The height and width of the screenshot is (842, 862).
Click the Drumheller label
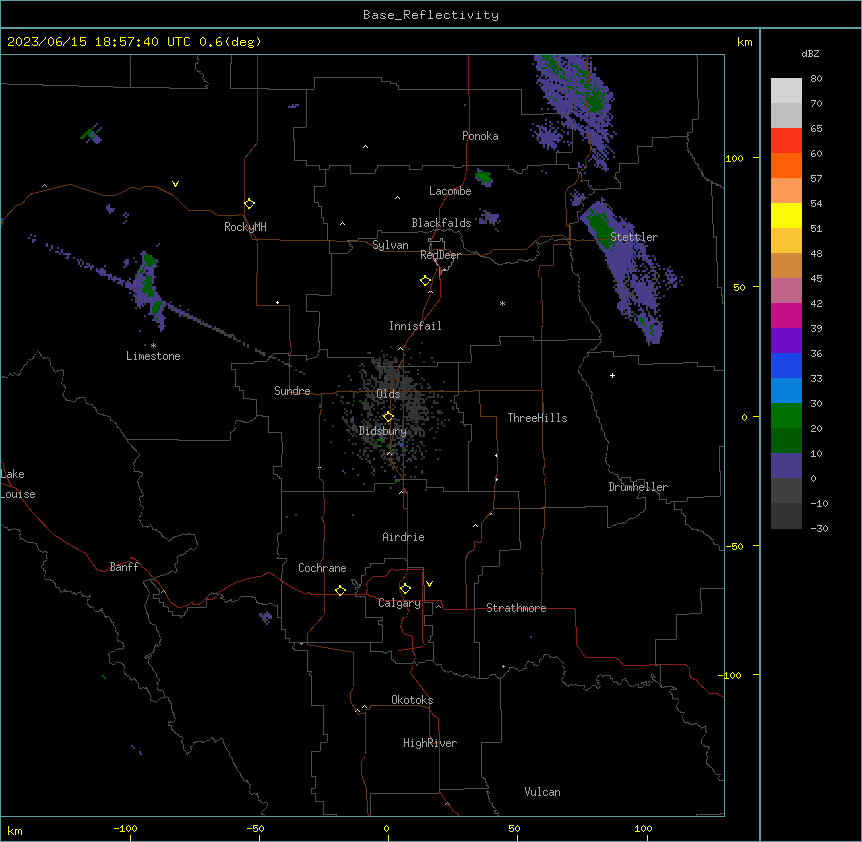pos(638,487)
